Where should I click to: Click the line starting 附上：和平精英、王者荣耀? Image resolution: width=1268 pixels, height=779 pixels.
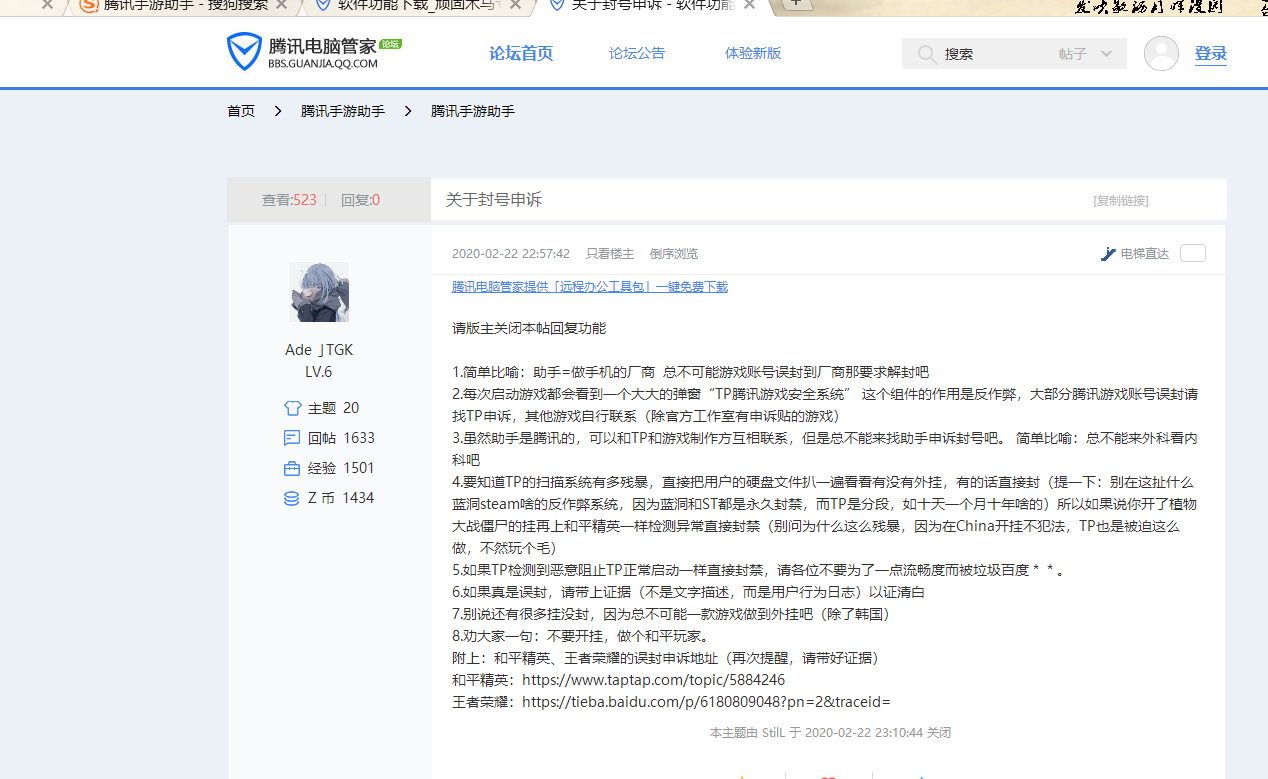[665, 658]
